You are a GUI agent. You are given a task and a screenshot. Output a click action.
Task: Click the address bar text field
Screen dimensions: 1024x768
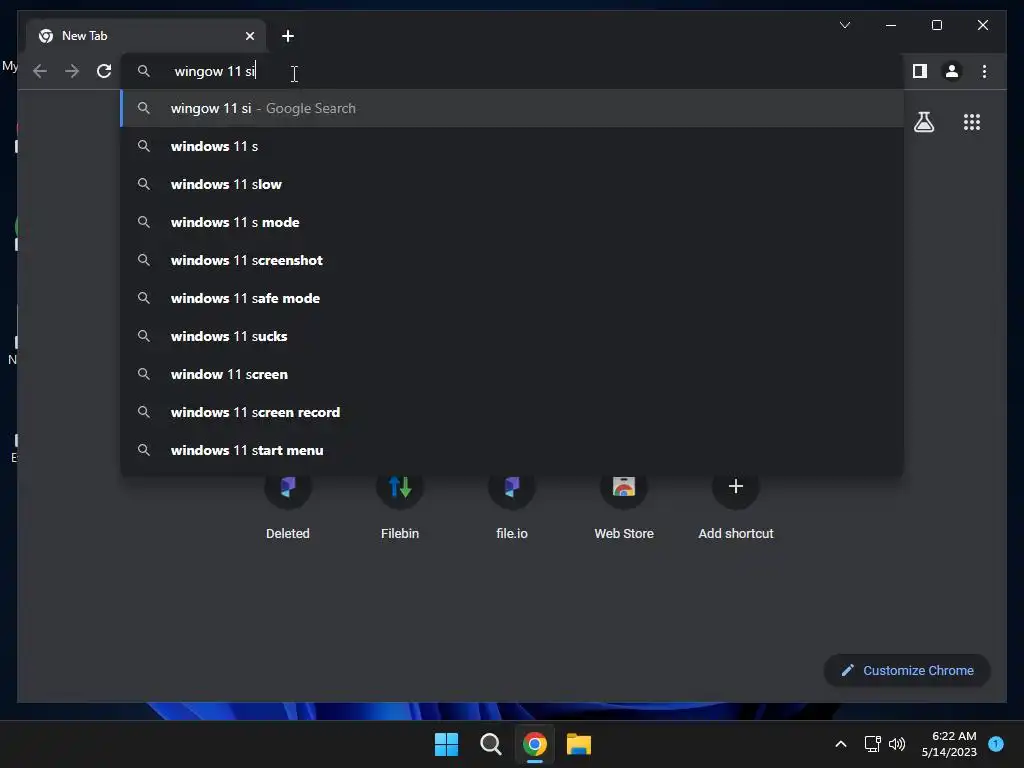512,71
